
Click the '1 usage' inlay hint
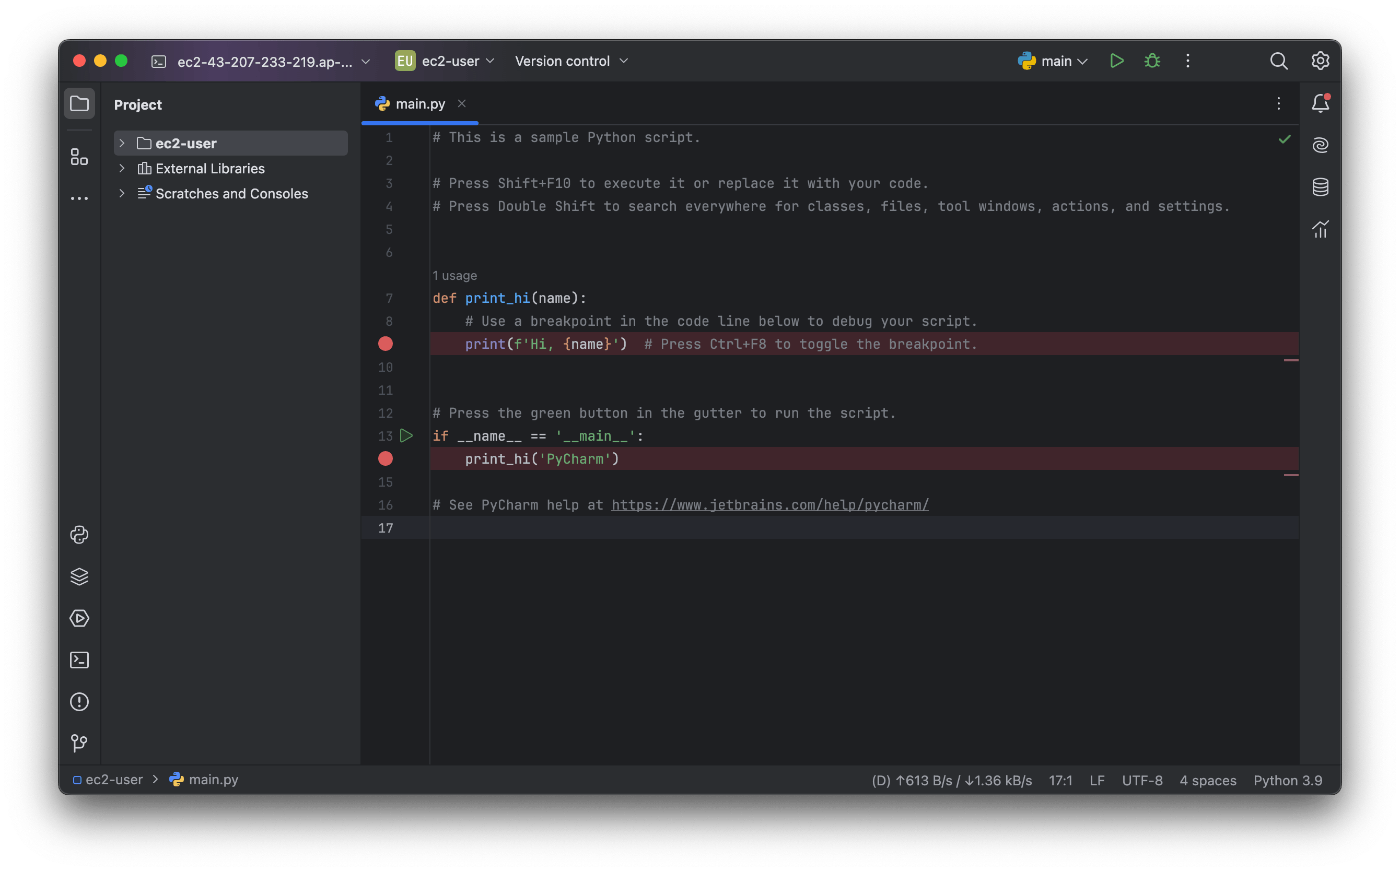(455, 276)
